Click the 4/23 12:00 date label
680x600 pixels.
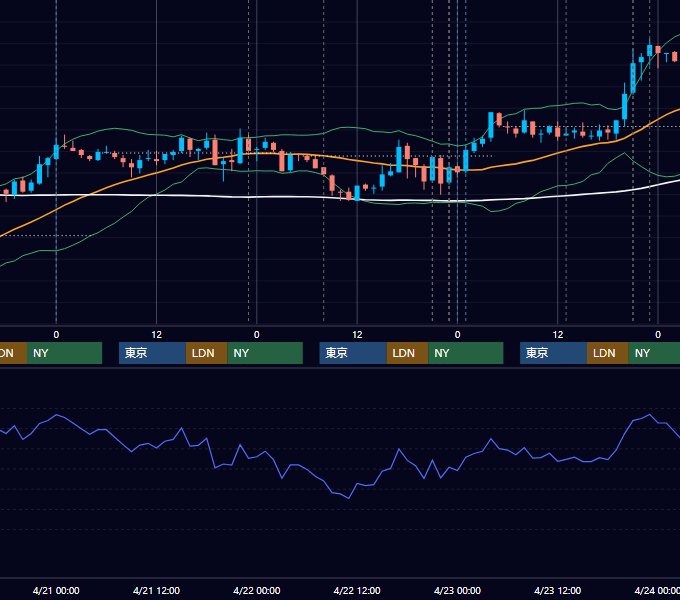click(558, 590)
